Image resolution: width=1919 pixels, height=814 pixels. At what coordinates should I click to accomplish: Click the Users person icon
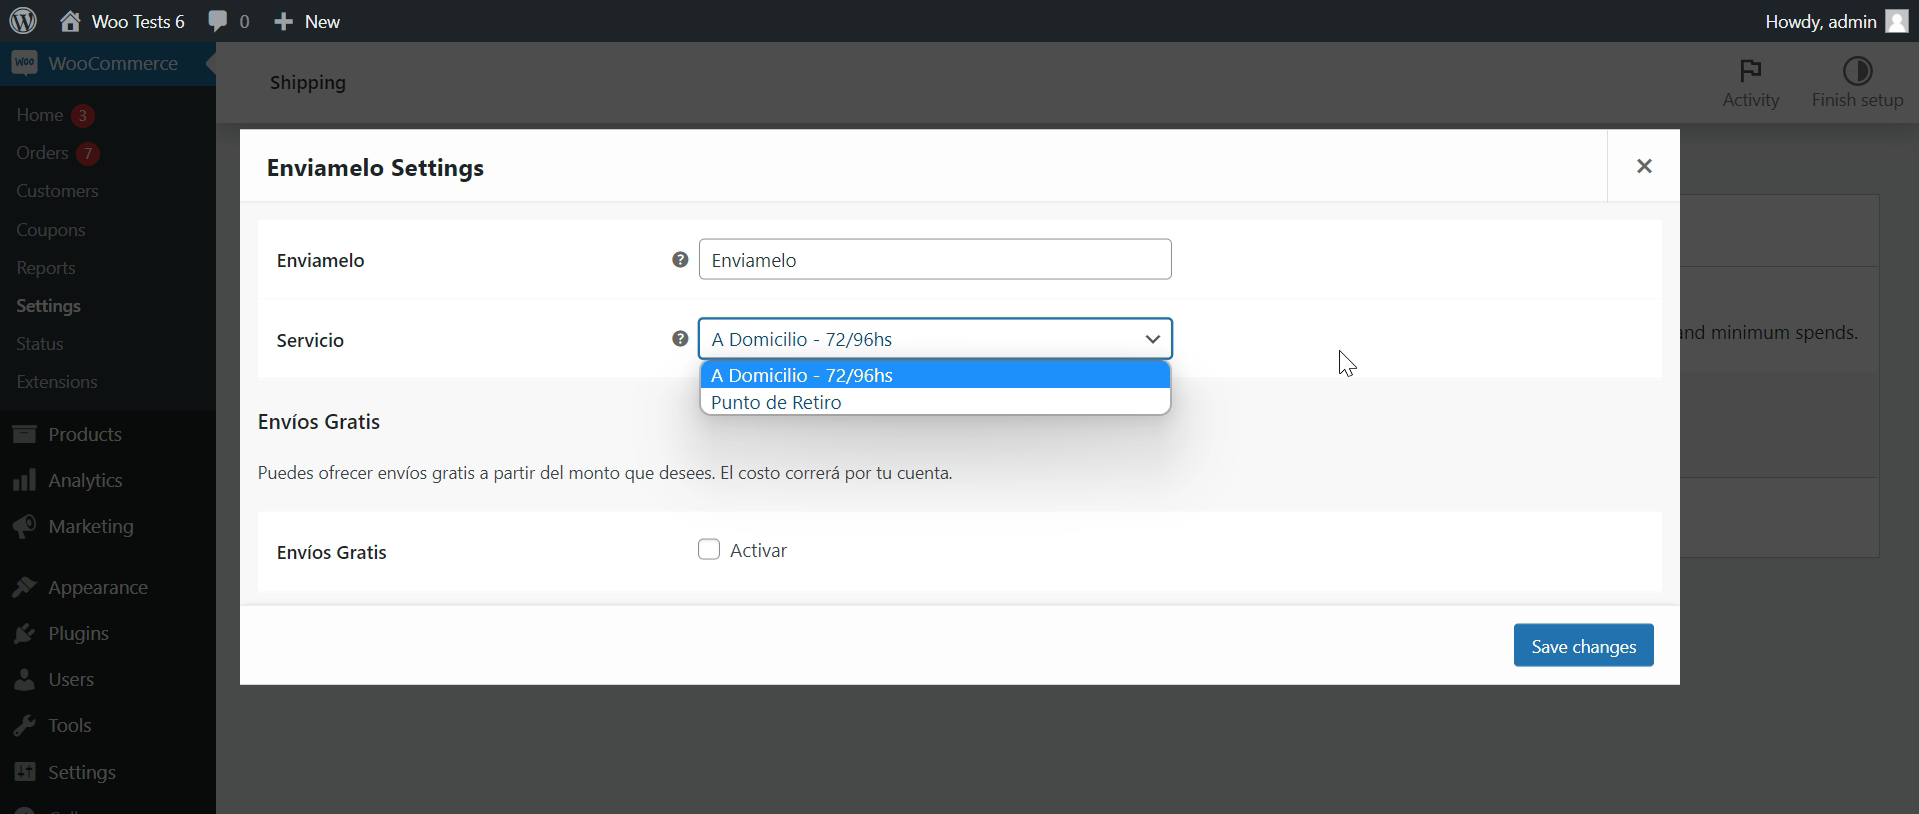[x=25, y=679]
